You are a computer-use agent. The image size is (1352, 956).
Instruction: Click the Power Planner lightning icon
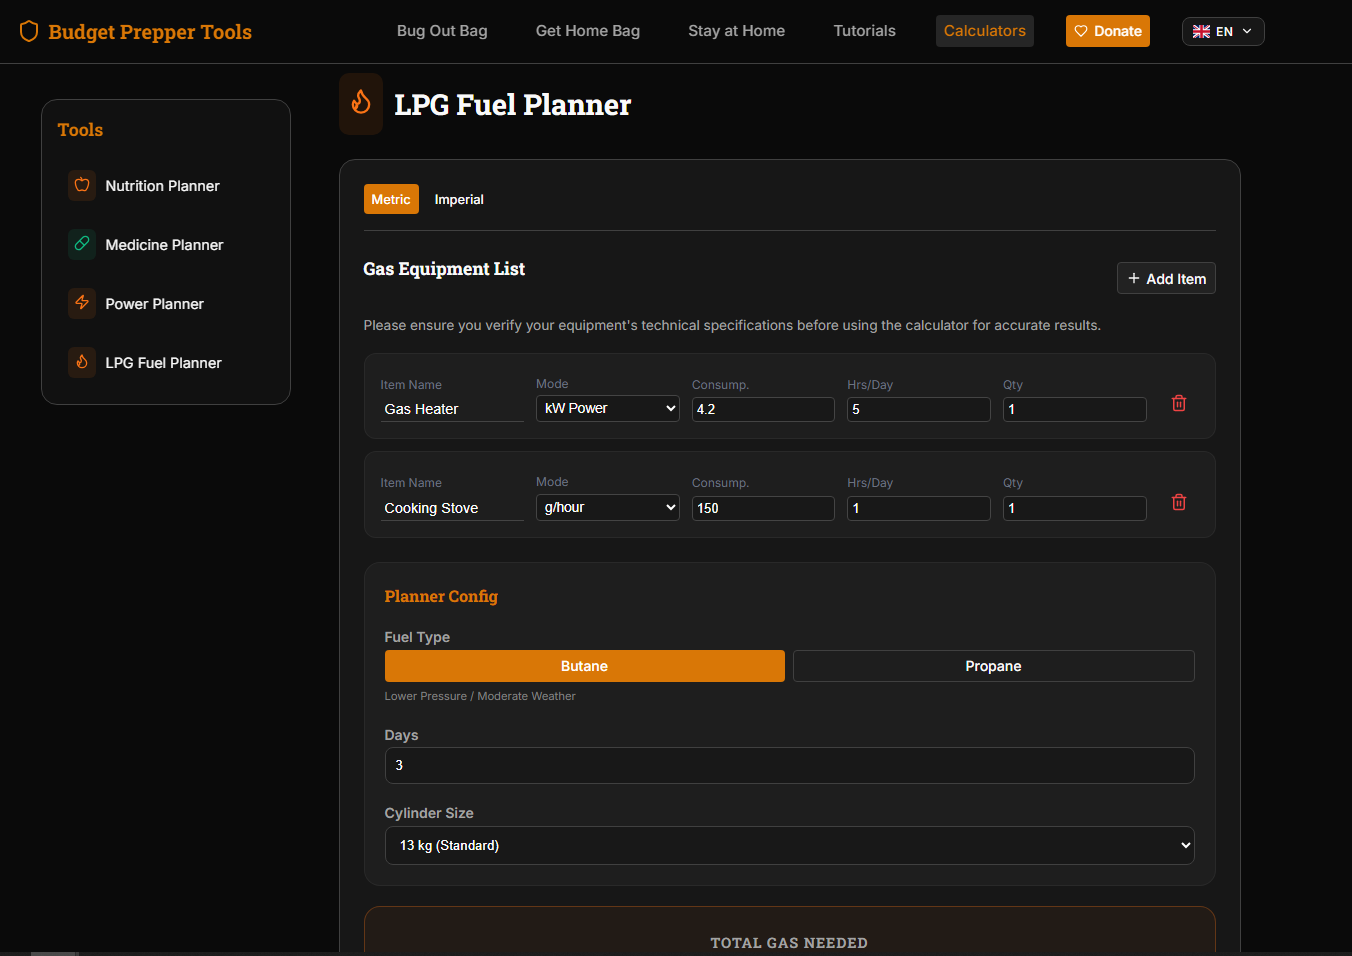(82, 303)
